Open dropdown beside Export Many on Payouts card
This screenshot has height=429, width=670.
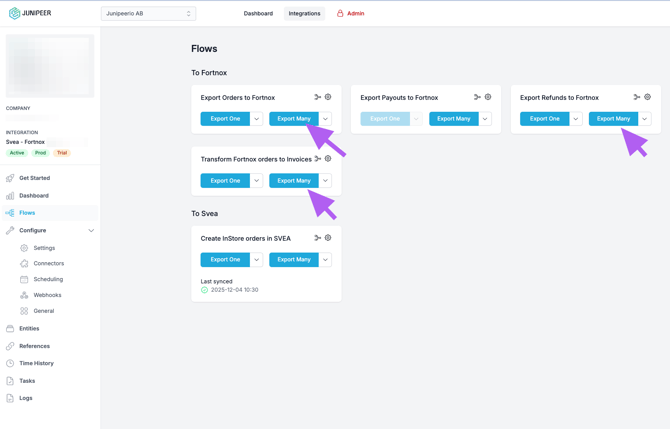485,119
